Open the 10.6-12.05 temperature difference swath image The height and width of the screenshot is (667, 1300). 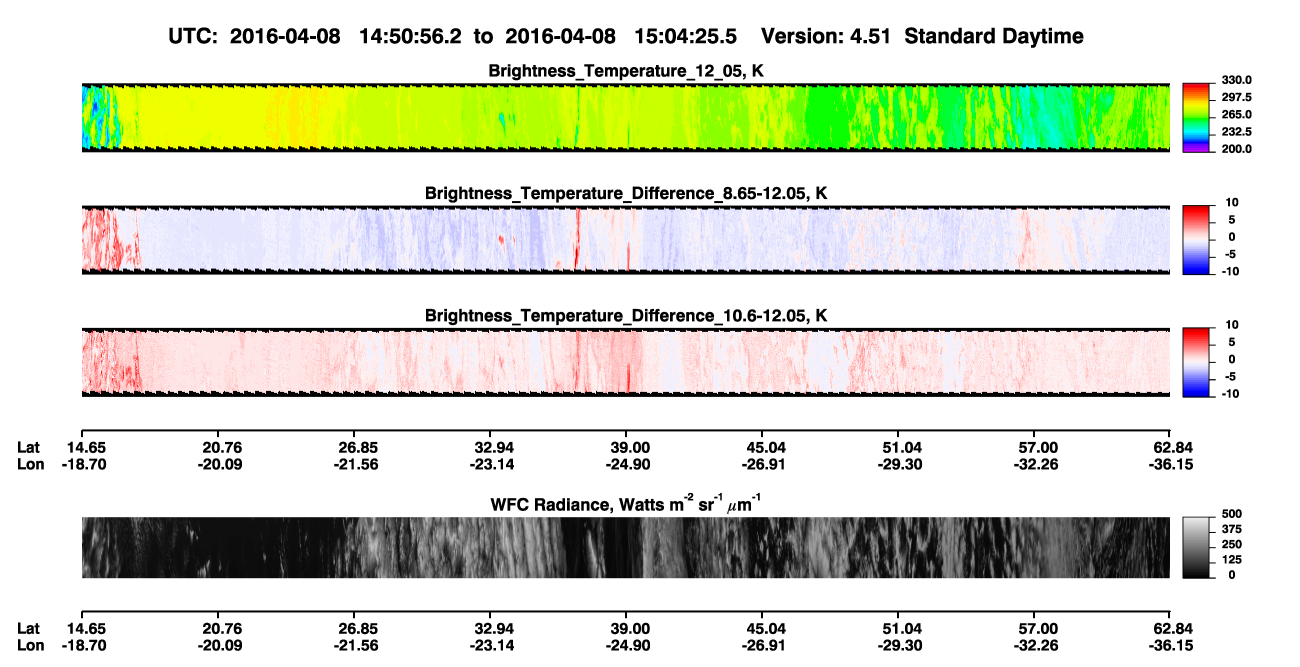(x=625, y=362)
